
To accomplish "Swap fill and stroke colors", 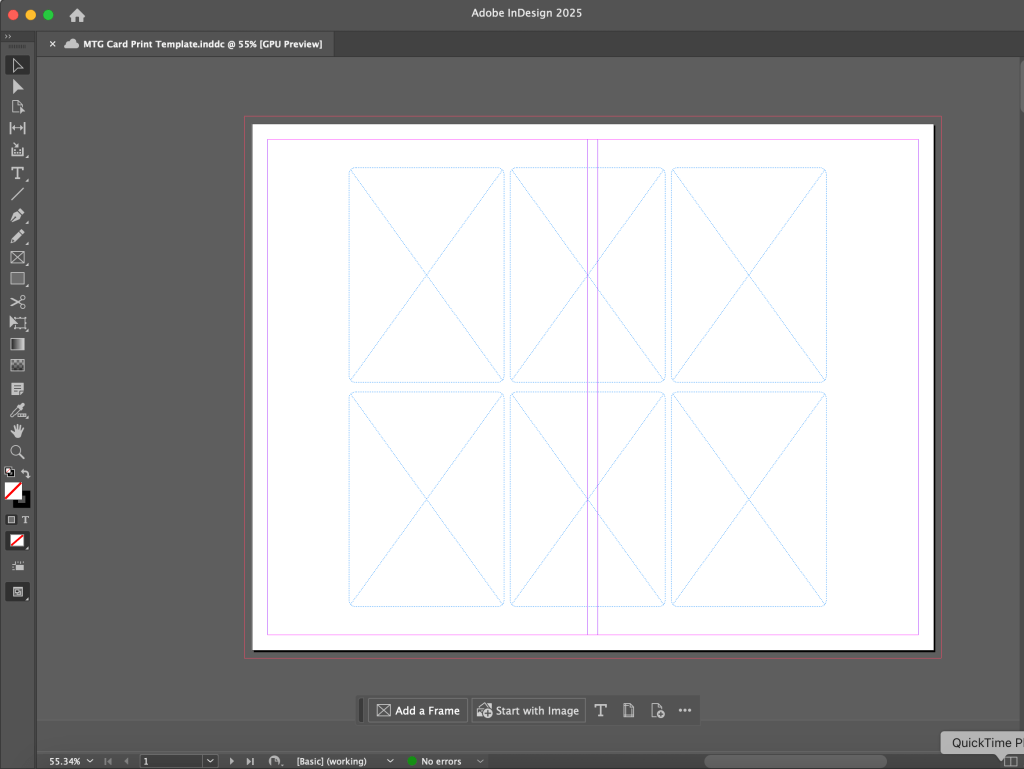I will coord(26,473).
